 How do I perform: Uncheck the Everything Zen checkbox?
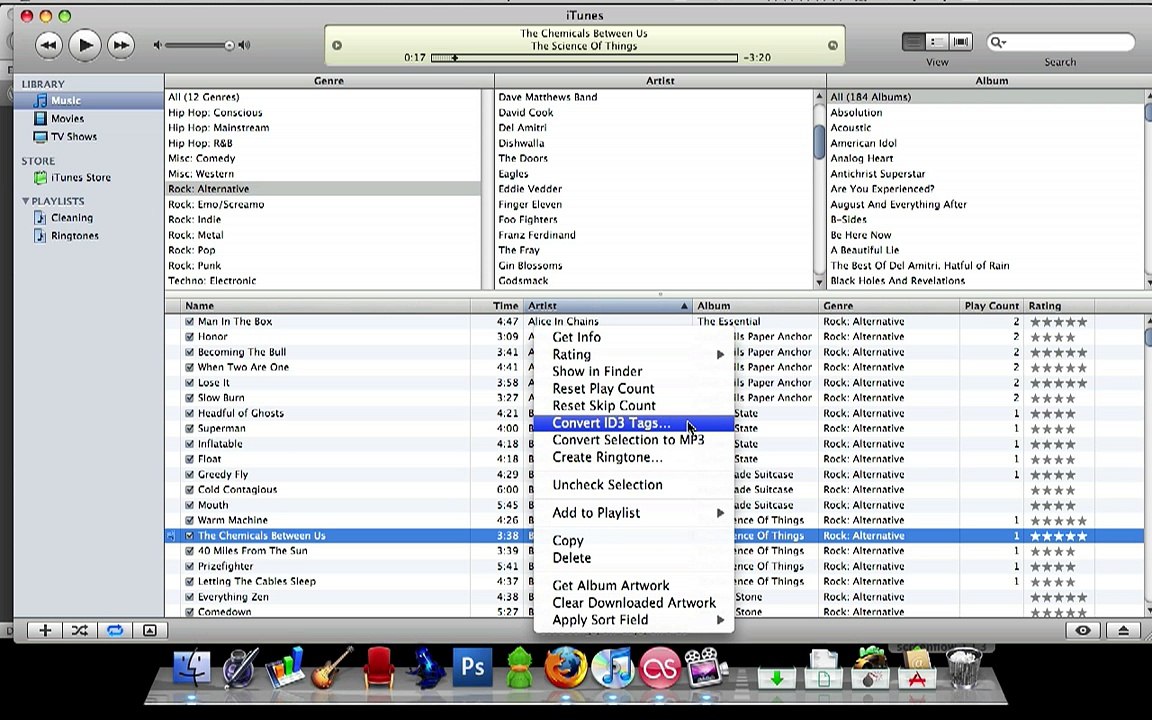190,597
